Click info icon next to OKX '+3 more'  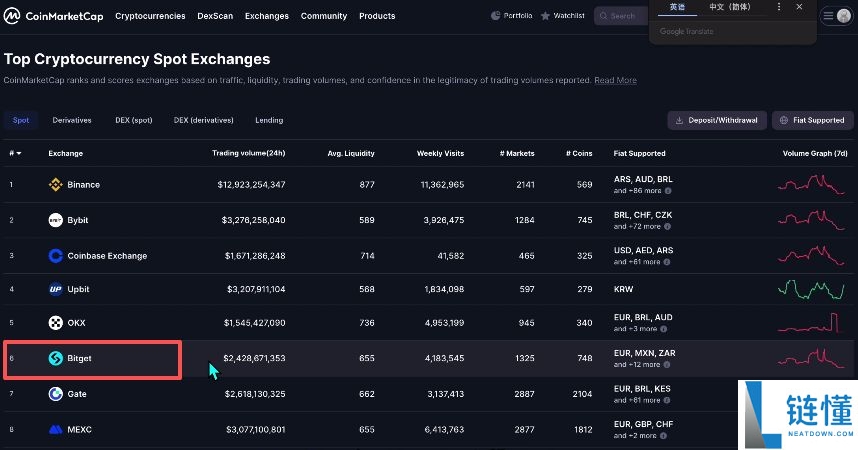click(663, 329)
